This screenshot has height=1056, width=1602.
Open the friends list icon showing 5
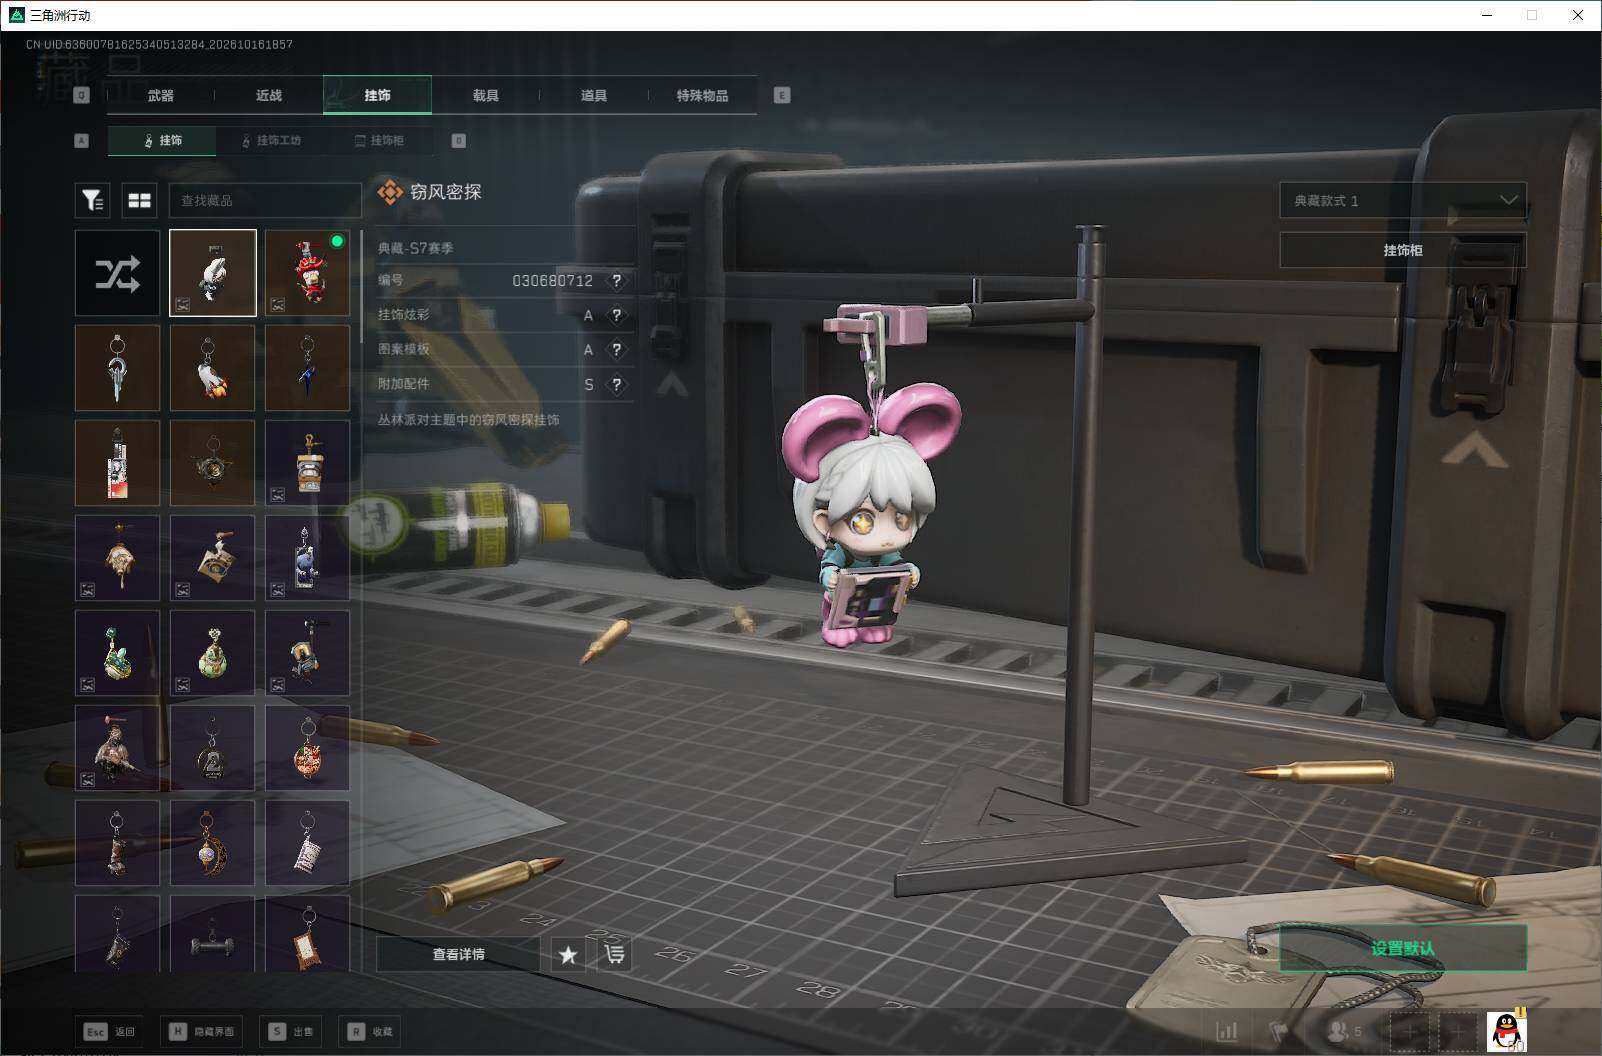click(x=1344, y=1031)
